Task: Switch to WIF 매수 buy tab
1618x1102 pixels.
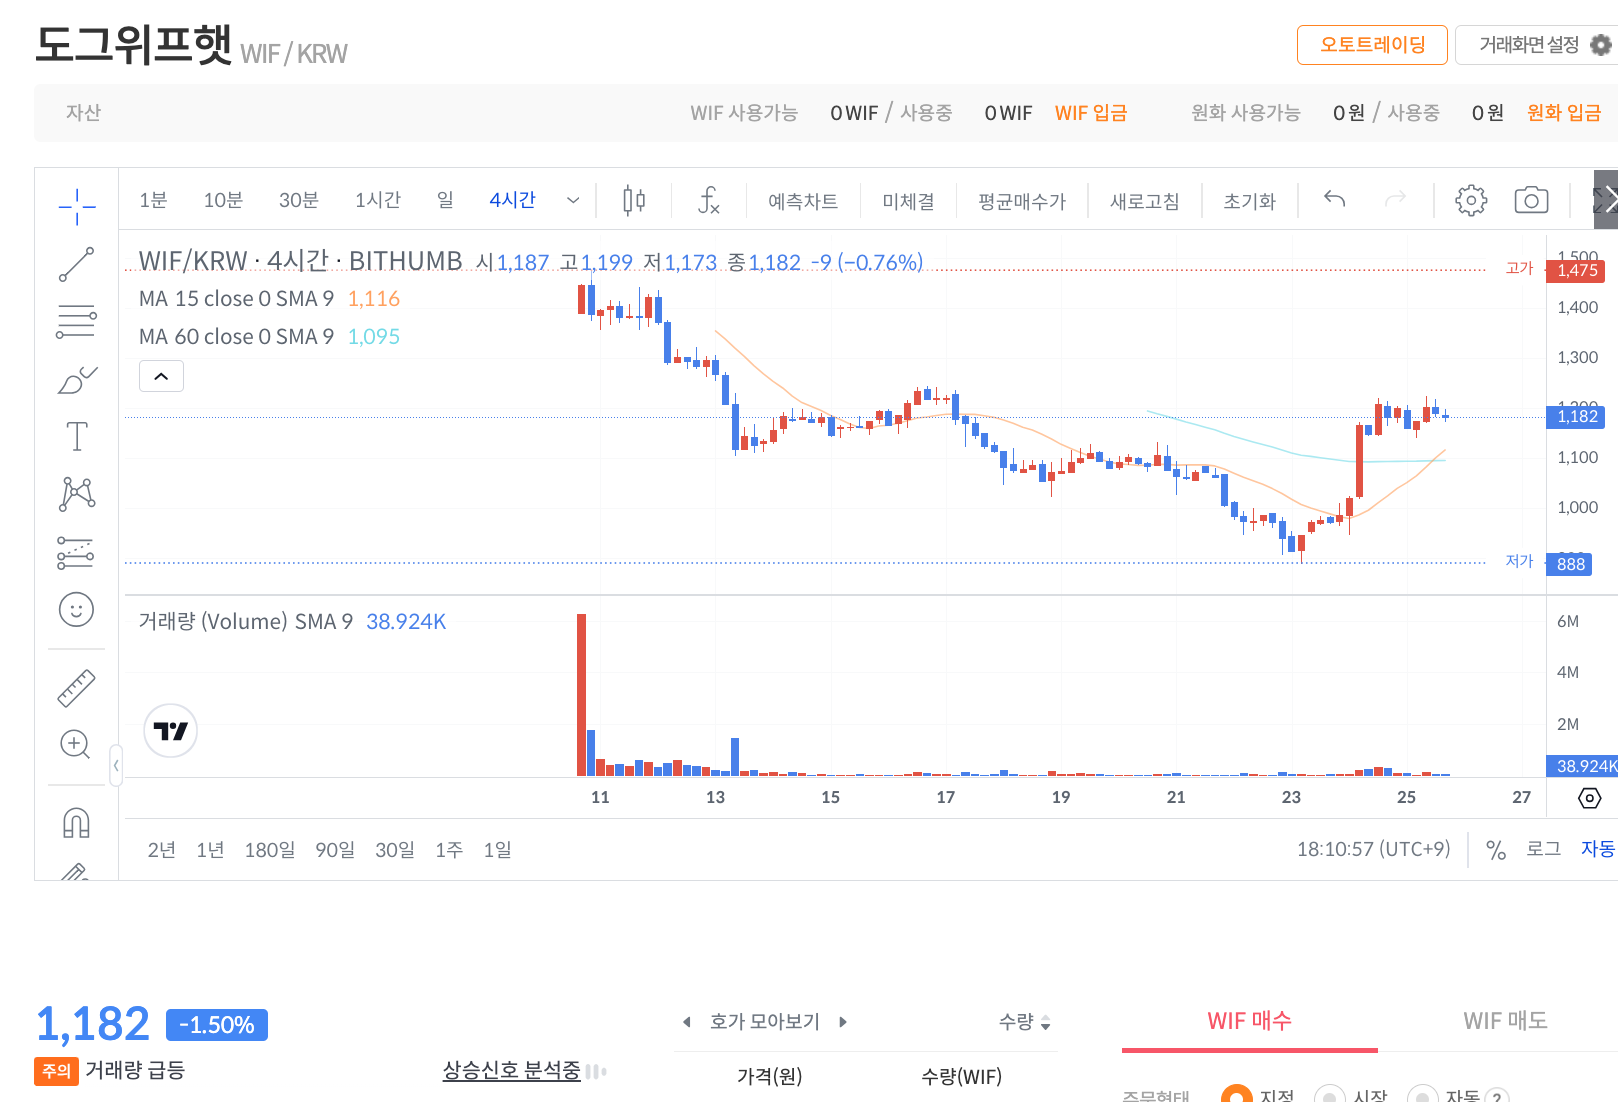Action: [1249, 1021]
